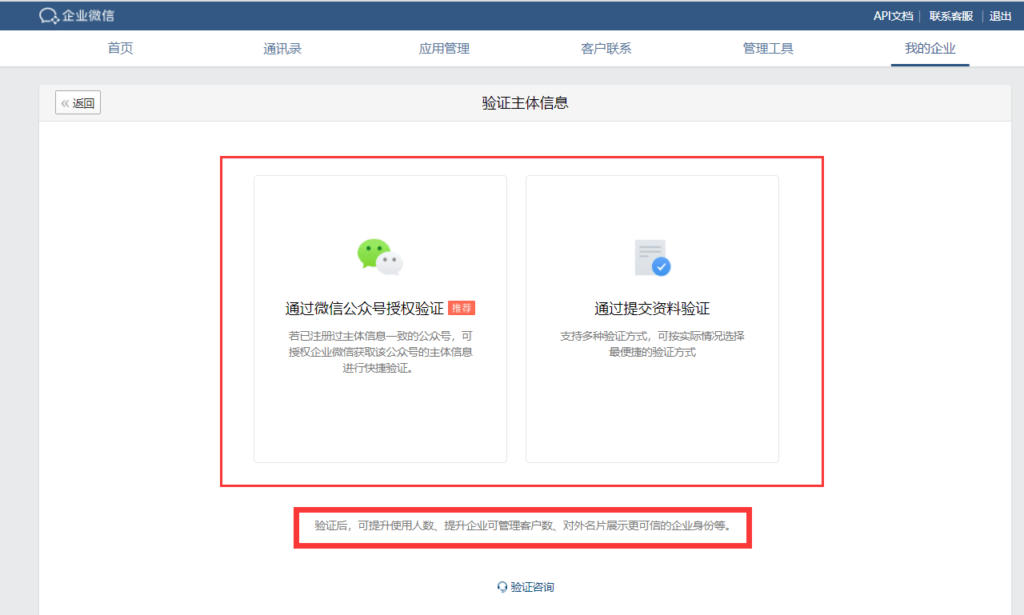Viewport: 1024px width, 615px height.
Task: Click the 支持多种验证方式 description text
Action: click(652, 344)
